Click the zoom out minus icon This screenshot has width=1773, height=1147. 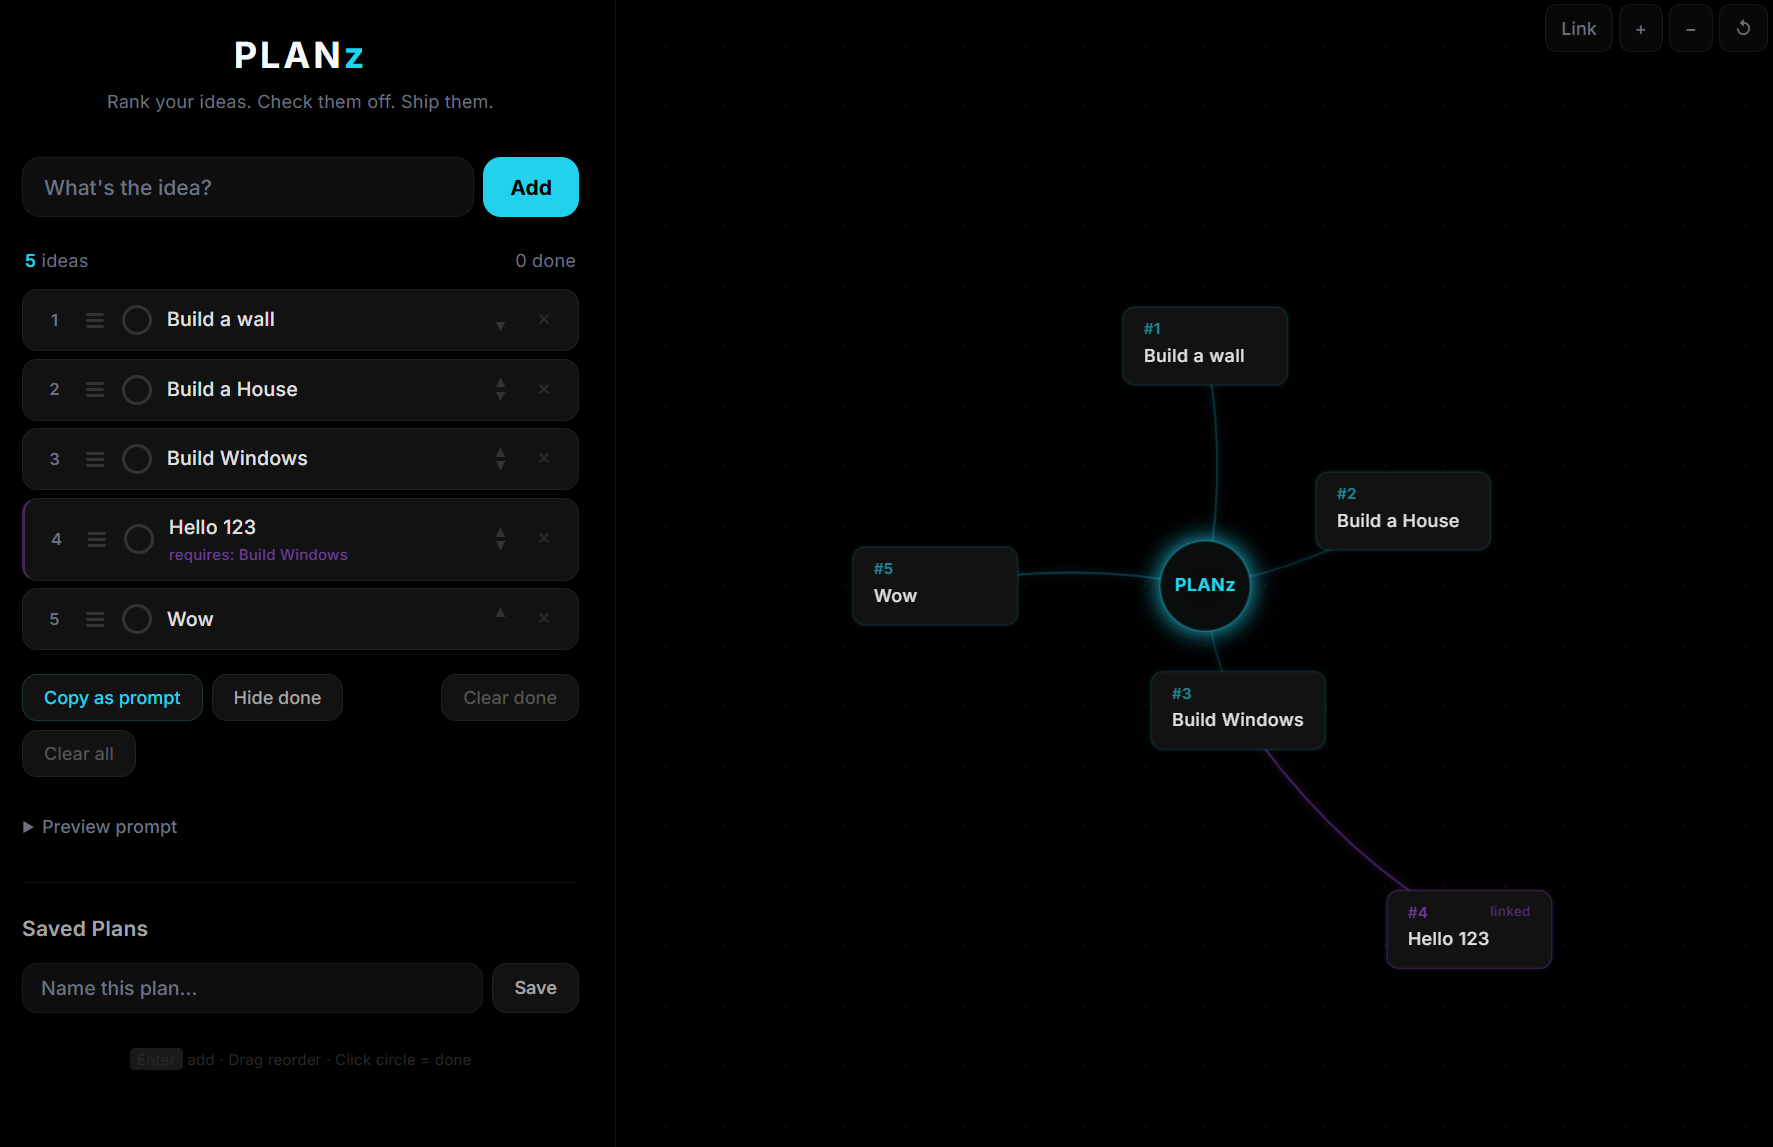tap(1690, 29)
